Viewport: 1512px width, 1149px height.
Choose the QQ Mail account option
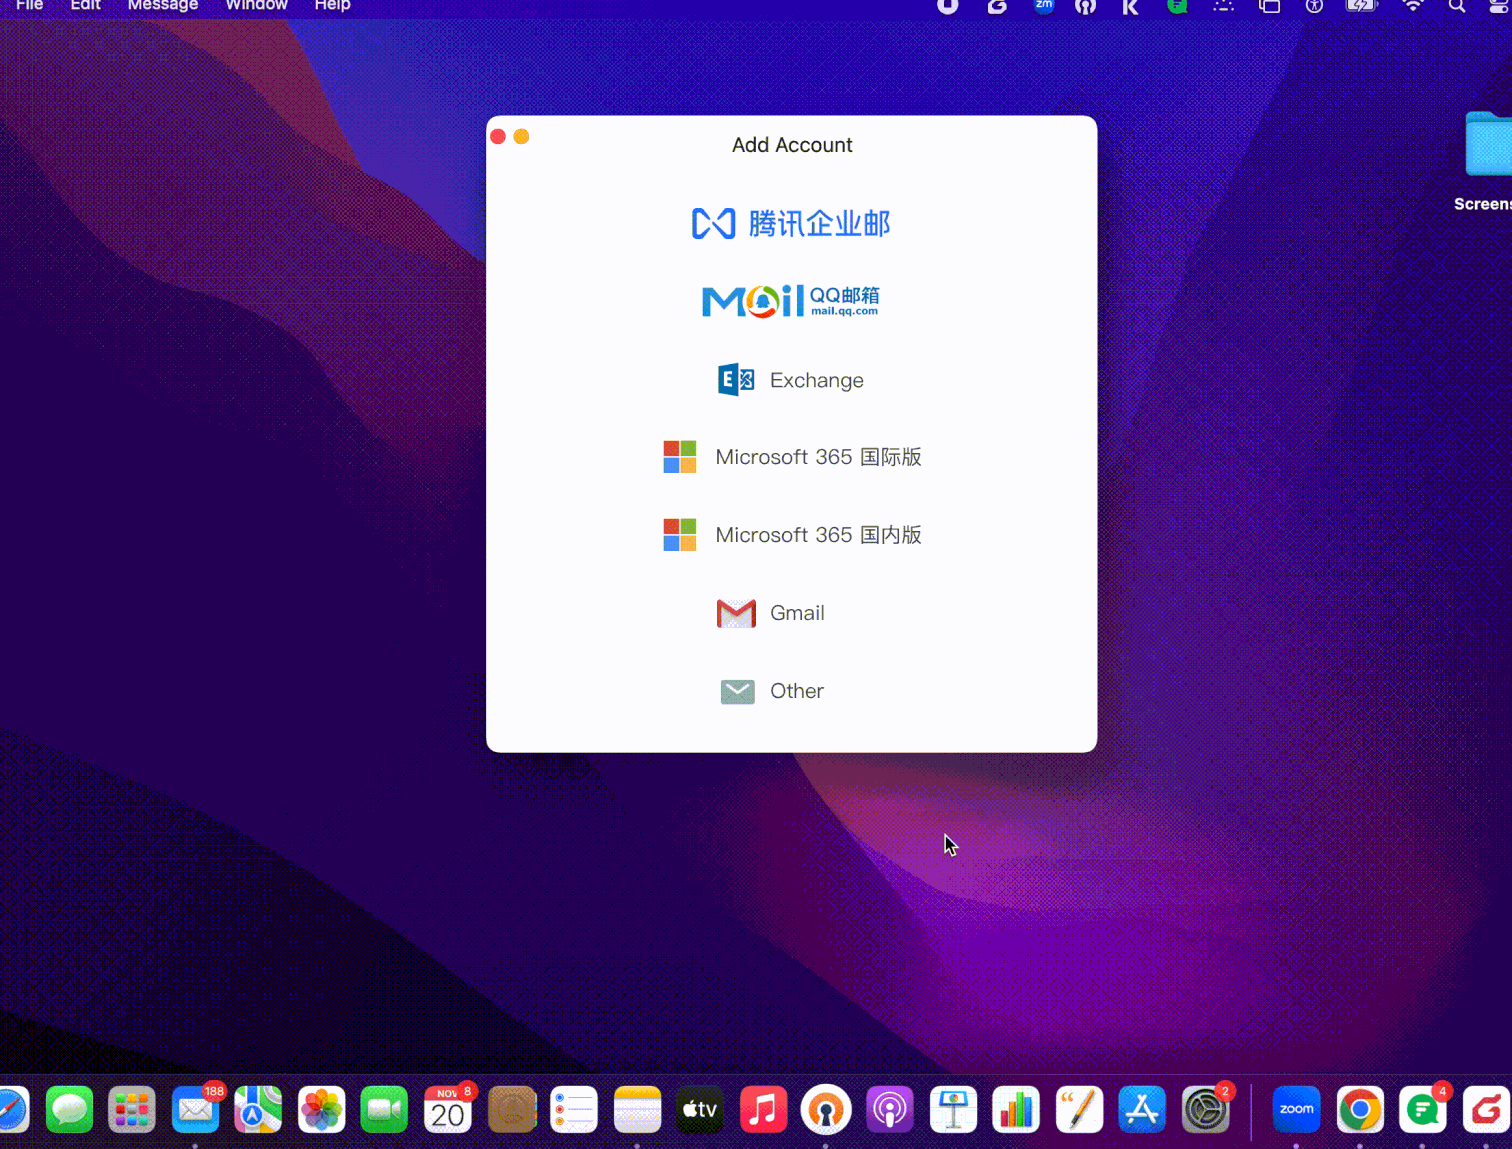791,301
